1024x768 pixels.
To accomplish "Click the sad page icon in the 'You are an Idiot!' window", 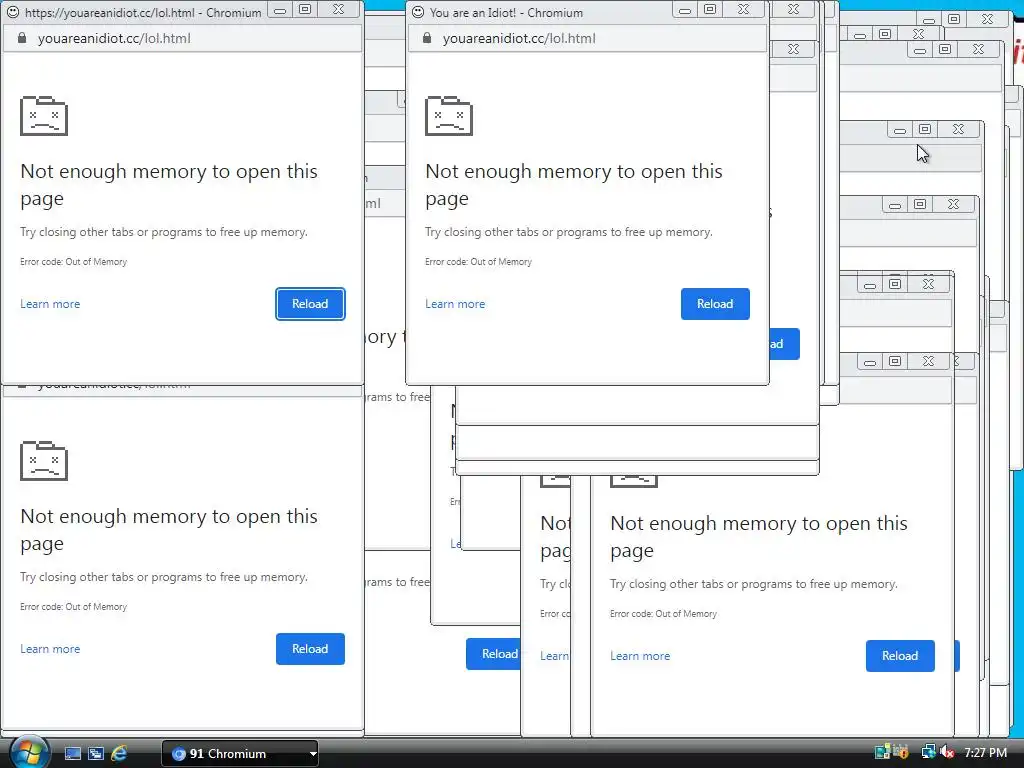I will 449,116.
